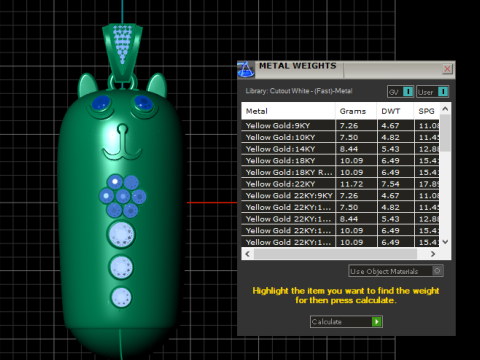
Task: Click the center gem of blue cluster
Action: 123,196
